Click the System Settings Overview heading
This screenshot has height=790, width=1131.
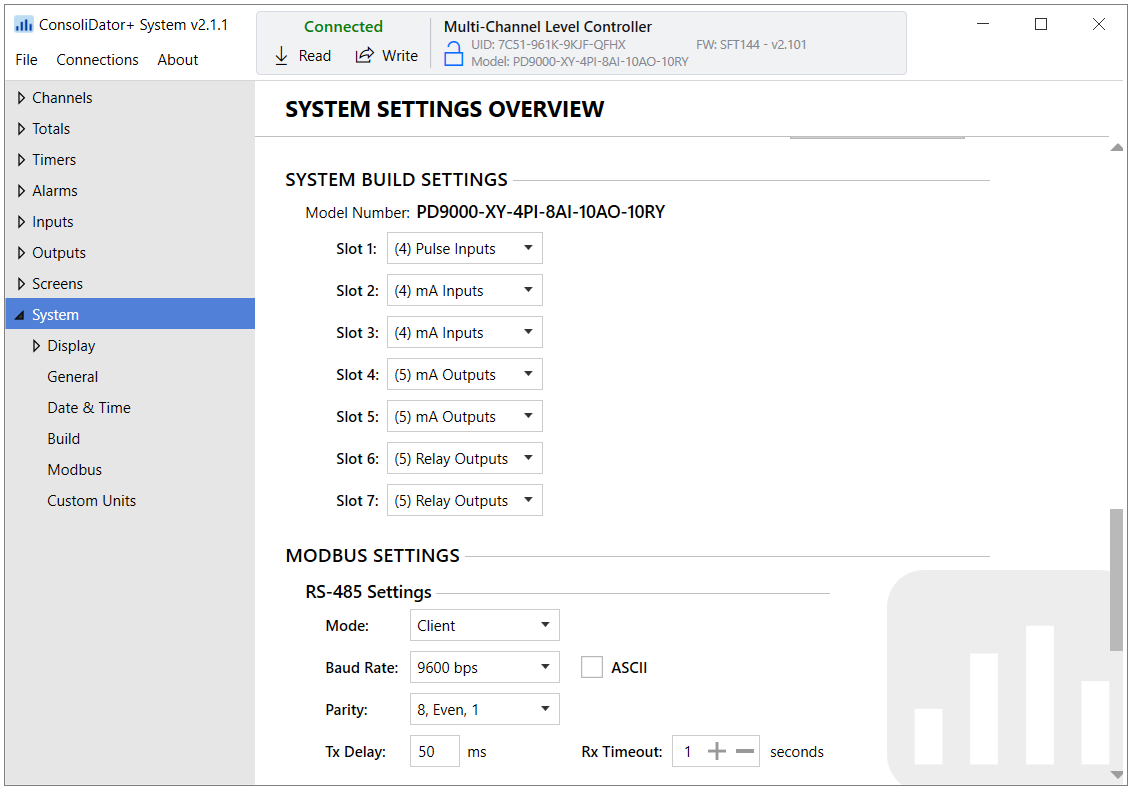(444, 109)
